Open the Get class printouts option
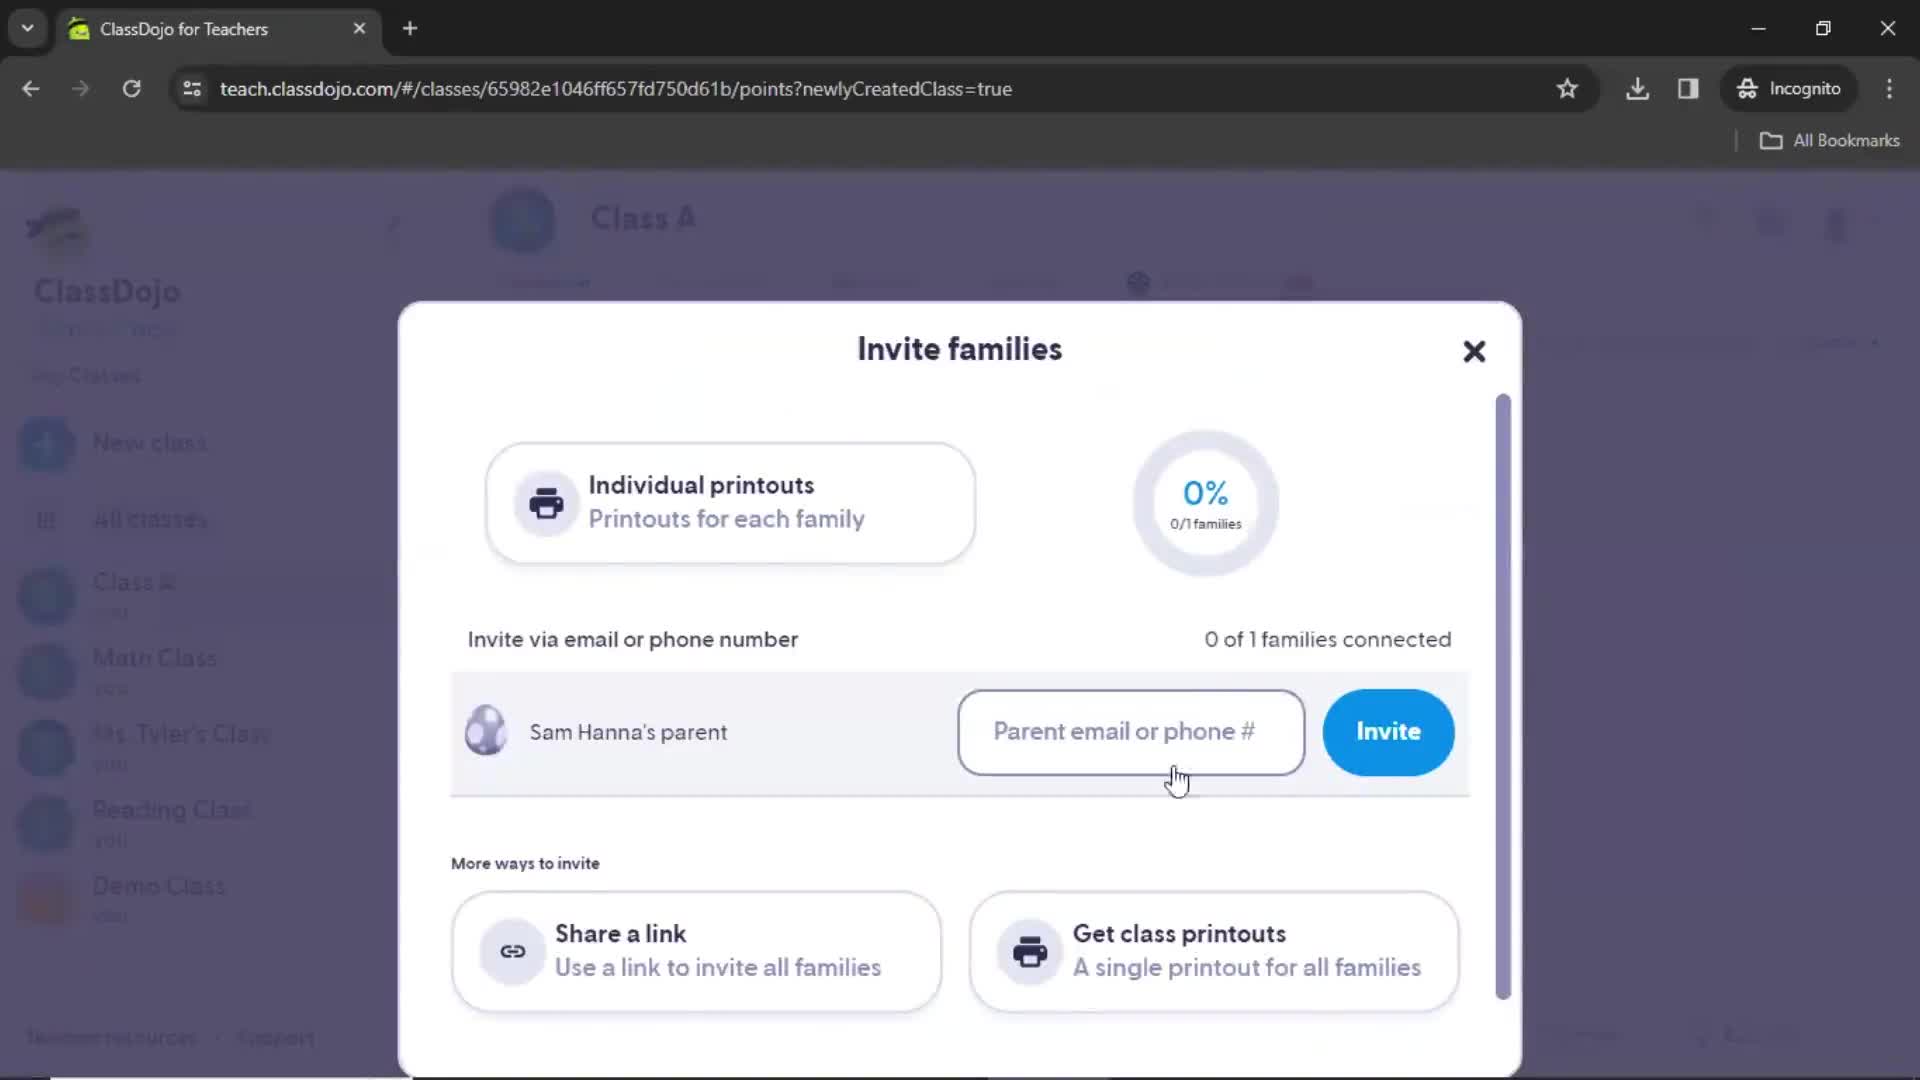 [x=1215, y=949]
